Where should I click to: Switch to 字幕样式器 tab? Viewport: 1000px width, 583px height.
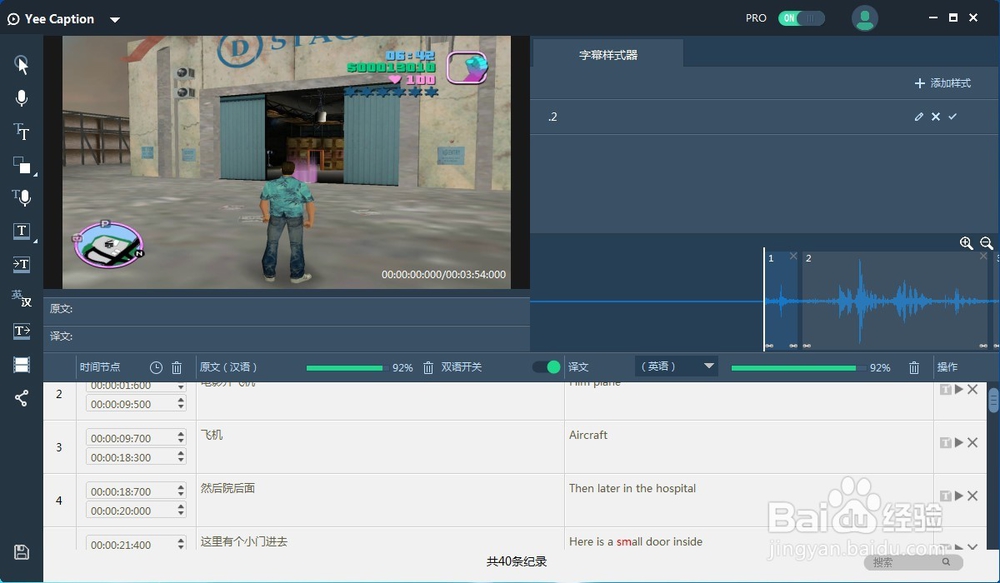tap(608, 55)
